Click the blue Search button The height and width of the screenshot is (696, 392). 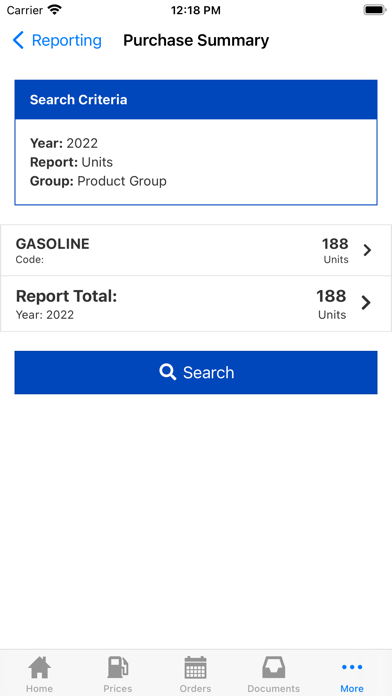pyautogui.click(x=196, y=372)
